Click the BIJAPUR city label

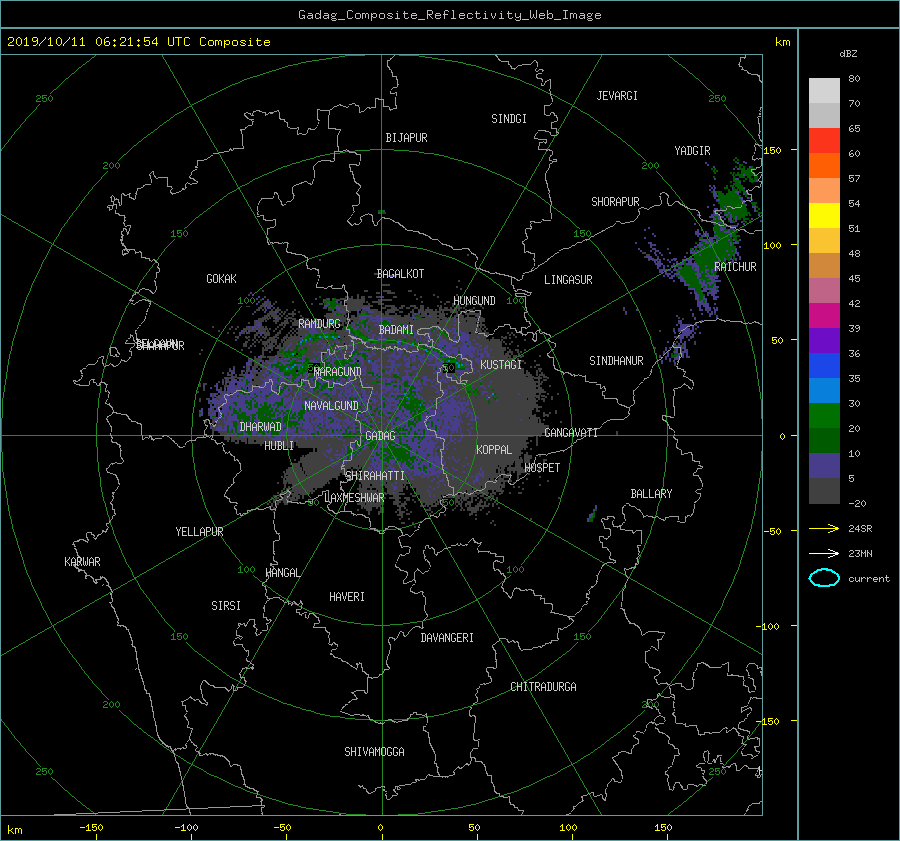coord(406,138)
